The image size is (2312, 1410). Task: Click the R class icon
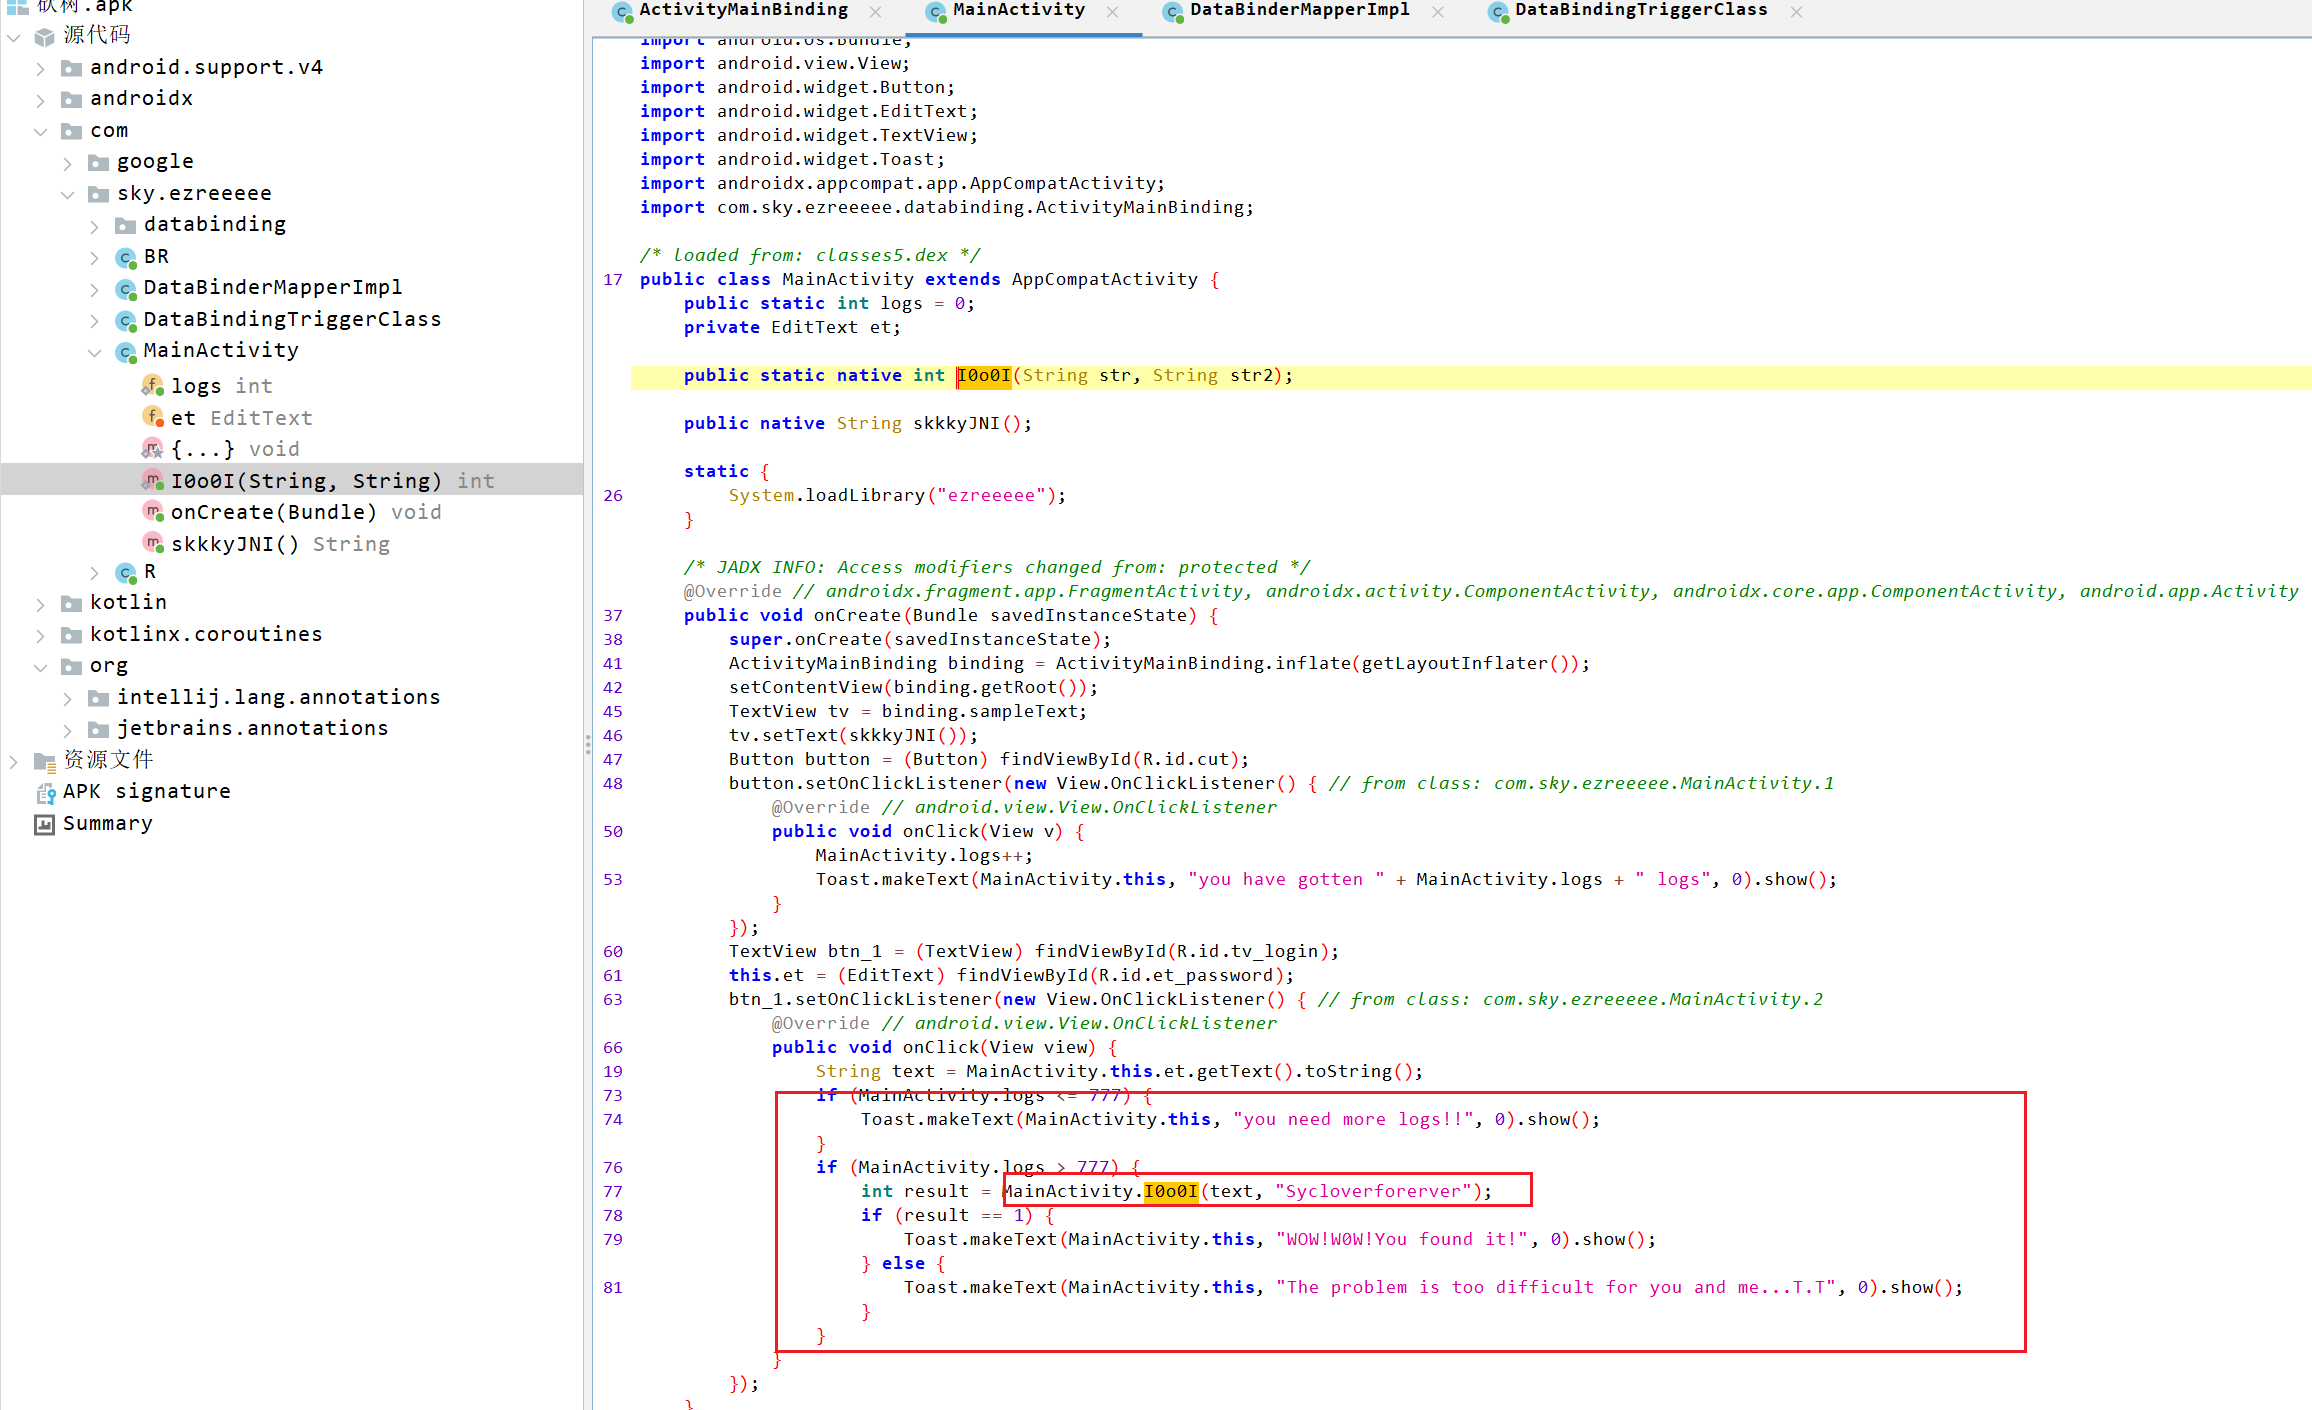tap(125, 572)
